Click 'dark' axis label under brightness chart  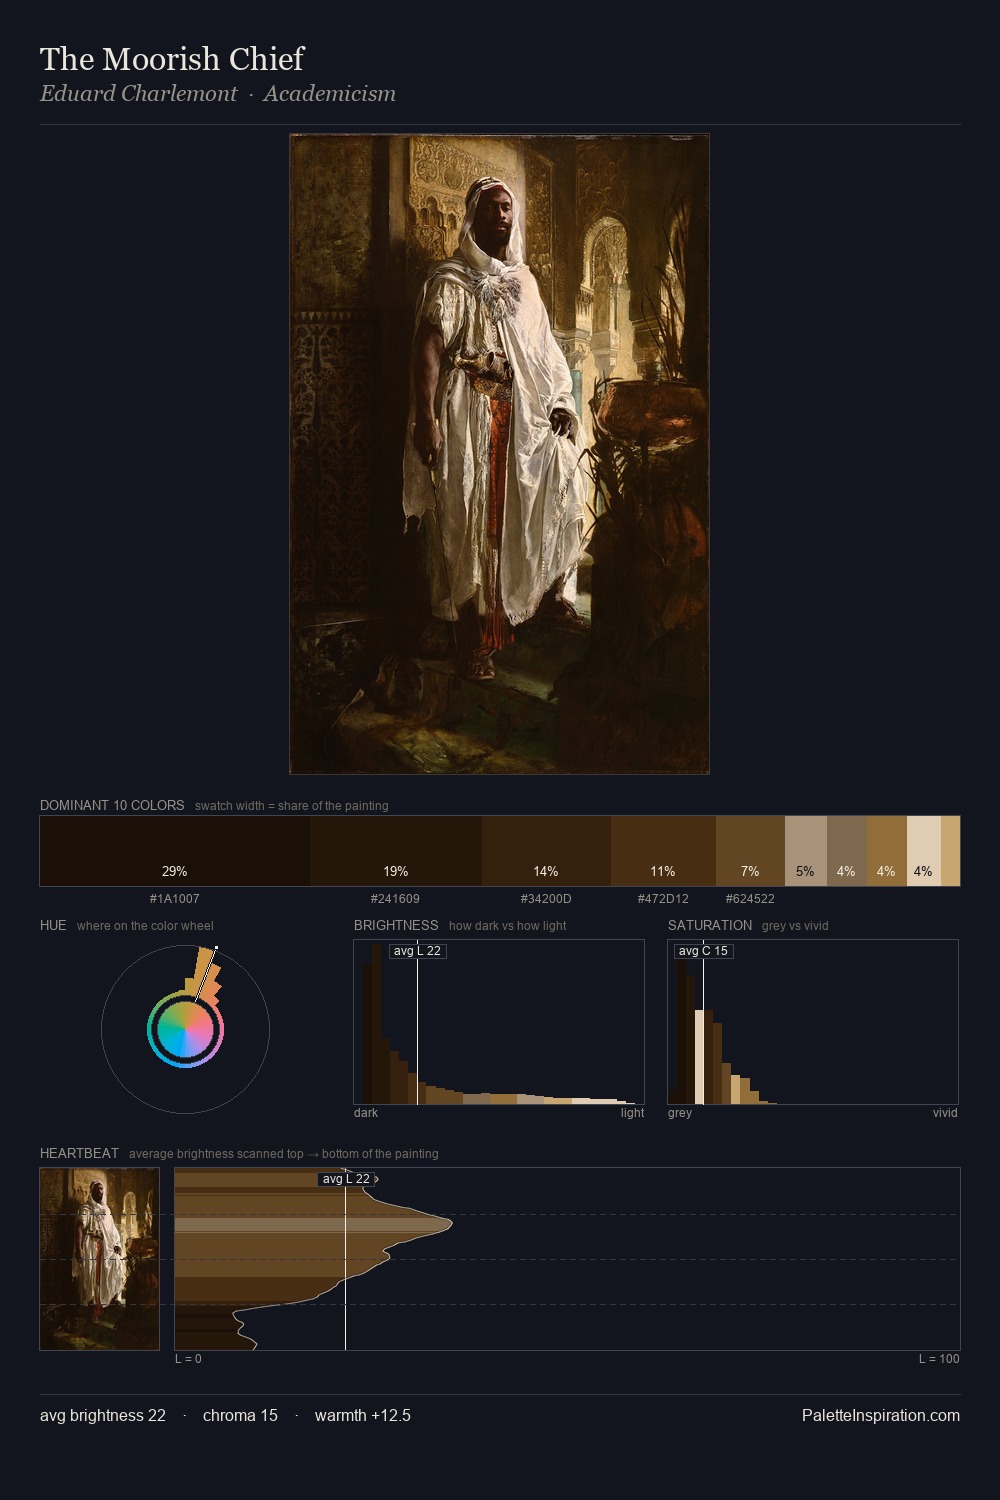pos(366,1113)
